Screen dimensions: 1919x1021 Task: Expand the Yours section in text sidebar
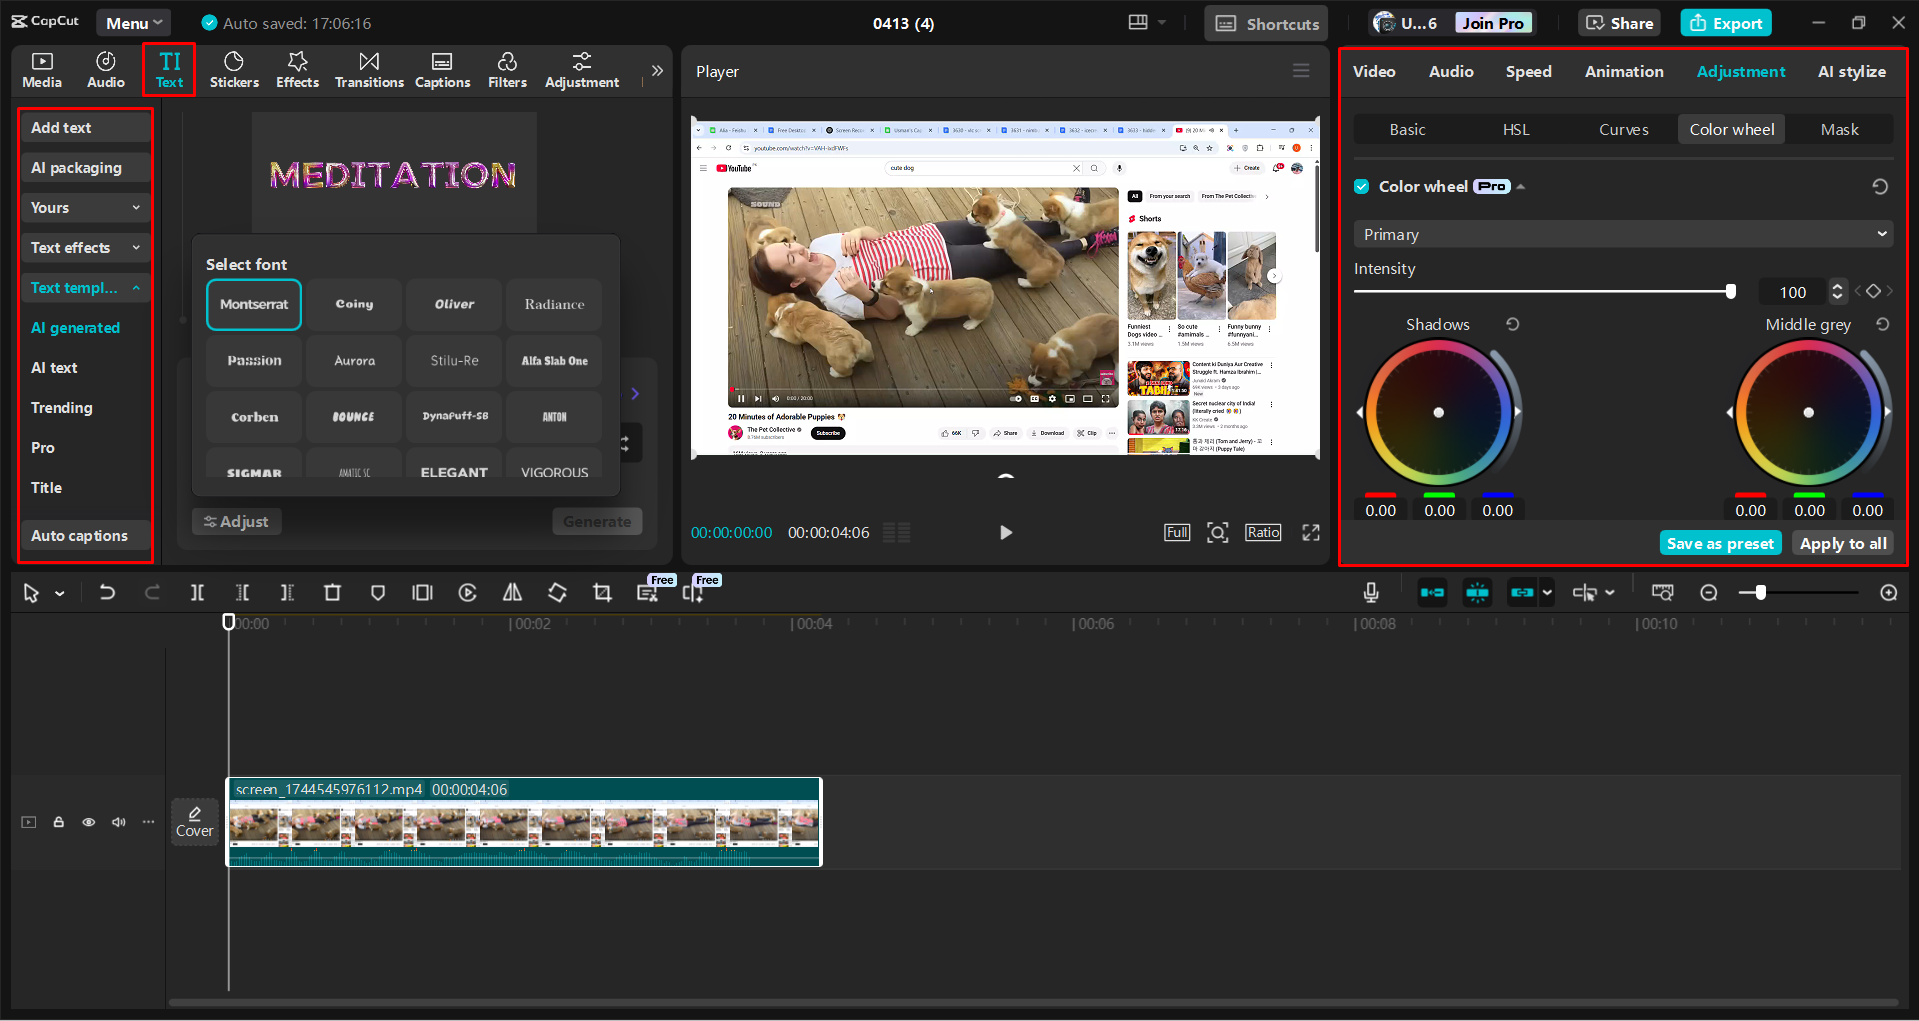[85, 207]
